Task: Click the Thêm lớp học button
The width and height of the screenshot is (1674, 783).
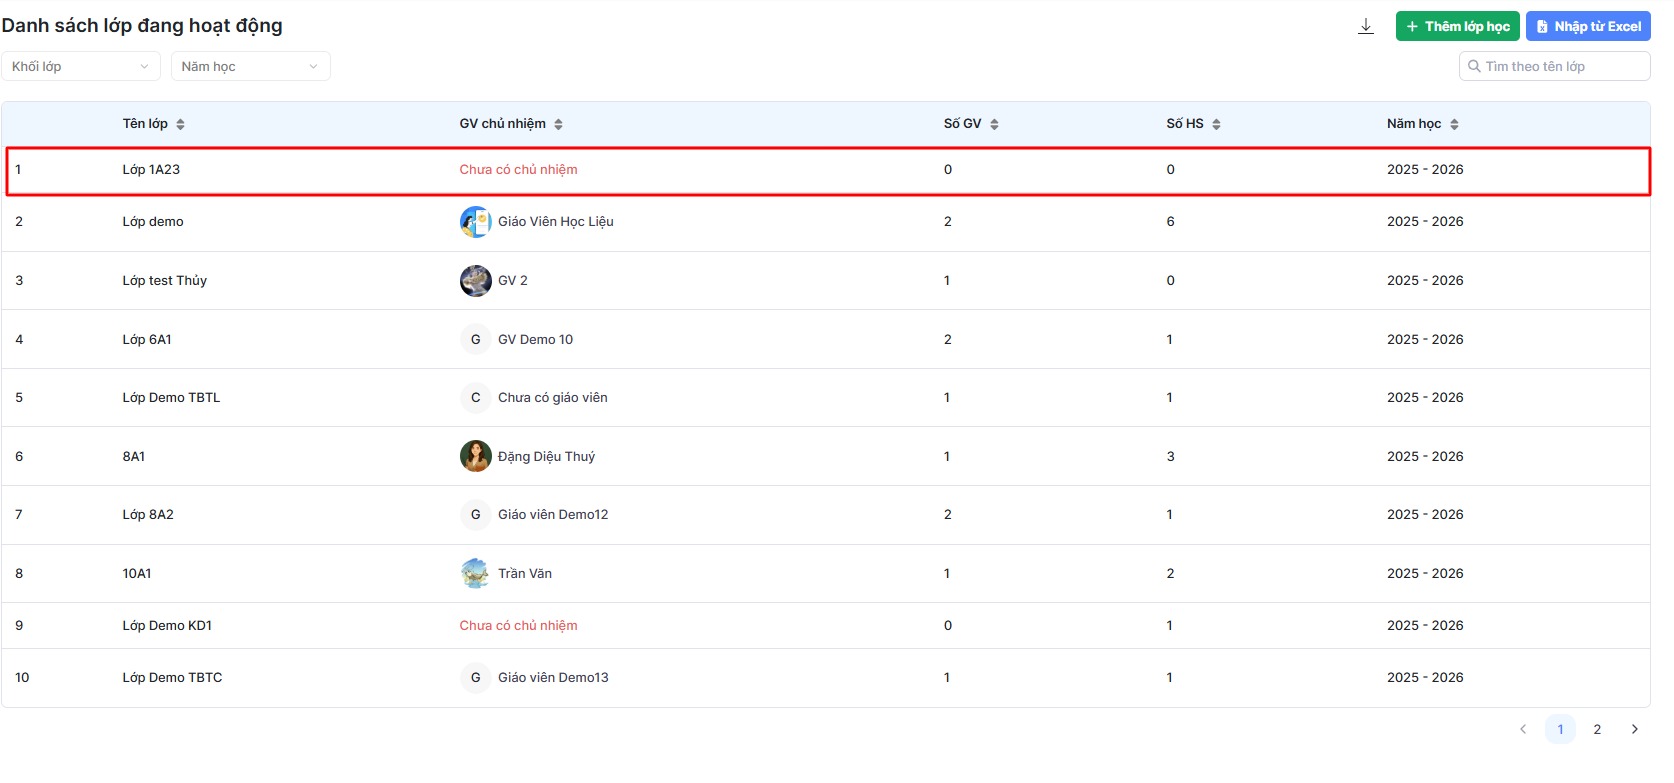Action: [x=1457, y=27]
